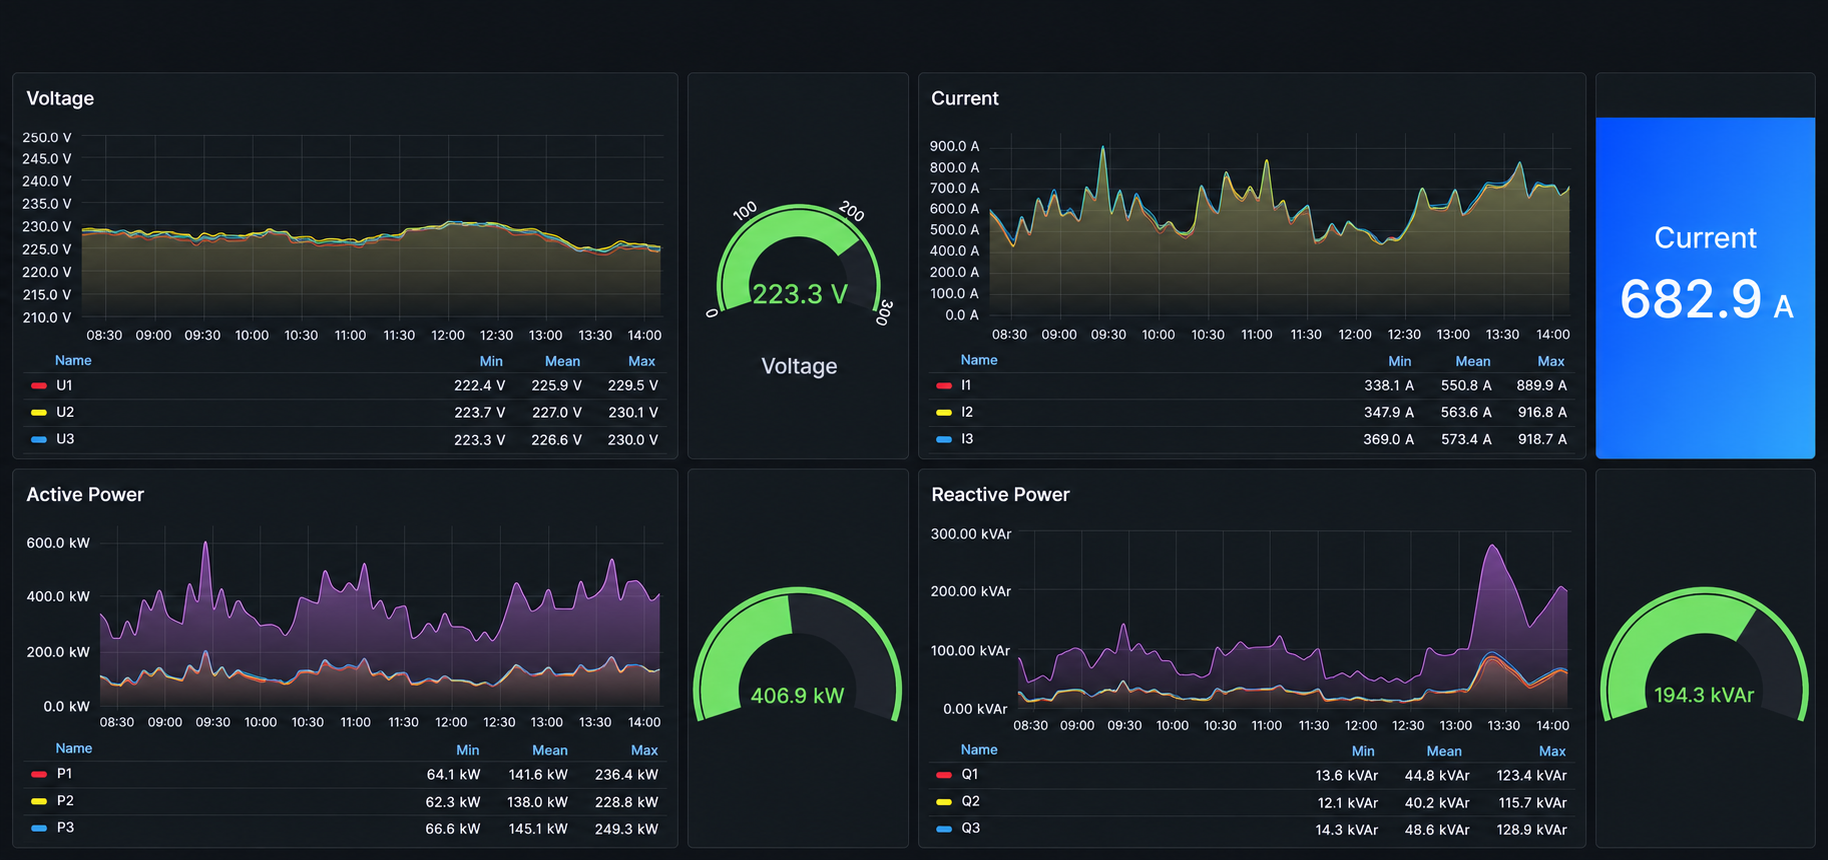Open the Reactive Power panel title
The image size is (1828, 860).
(x=1000, y=494)
